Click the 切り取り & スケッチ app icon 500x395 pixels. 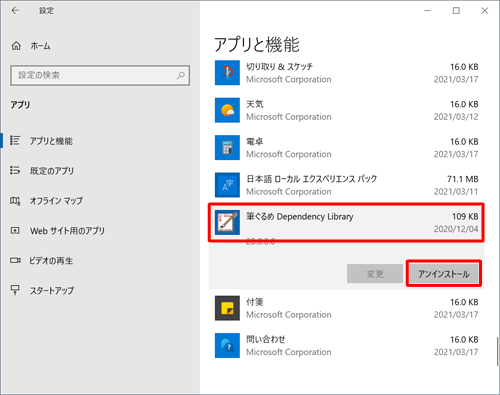227,73
